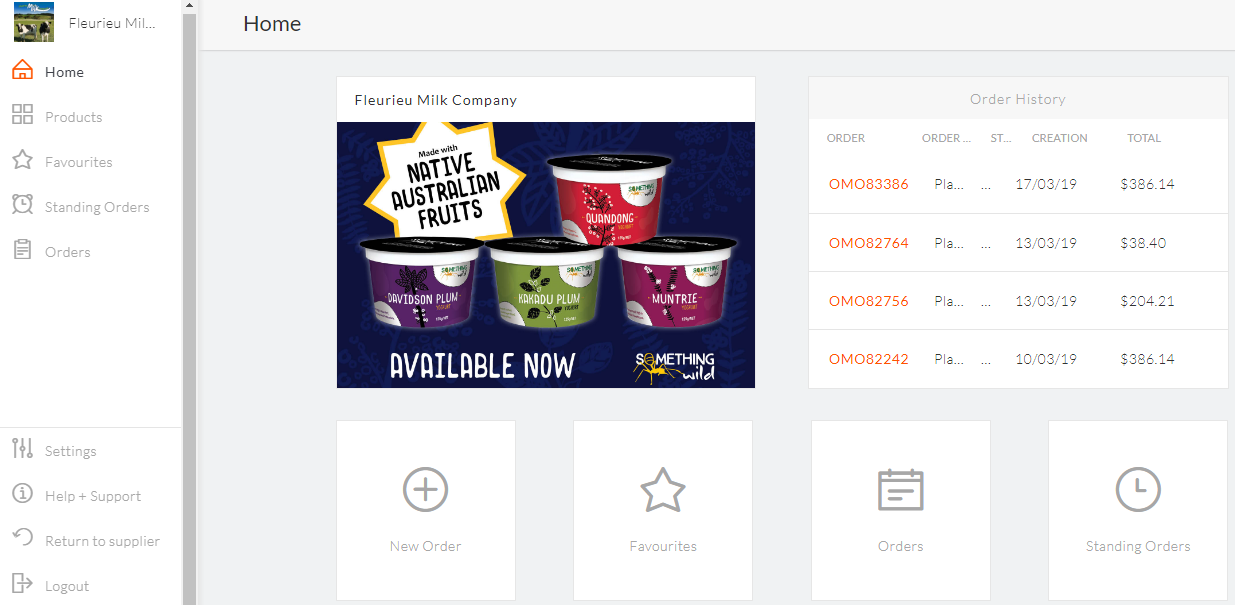The width and height of the screenshot is (1235, 605).
Task: Open Products via the grid icon
Action: coord(22,116)
